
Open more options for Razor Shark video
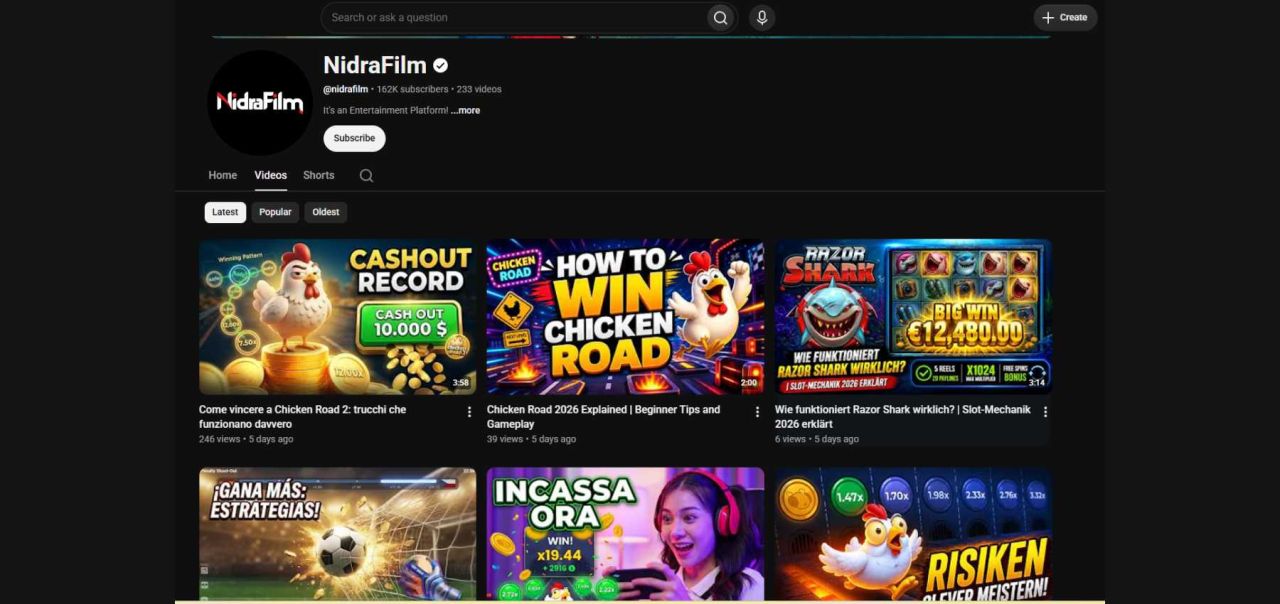[x=1045, y=412]
